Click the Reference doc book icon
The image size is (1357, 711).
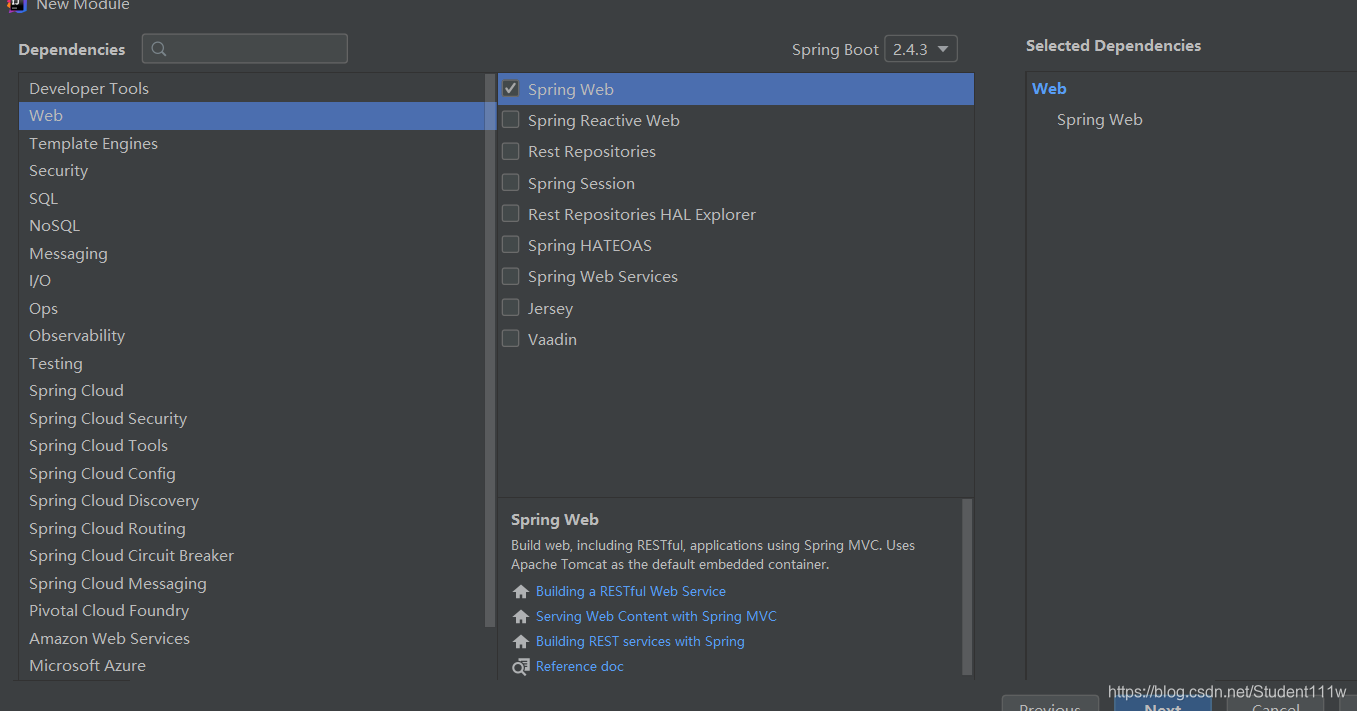click(521, 667)
